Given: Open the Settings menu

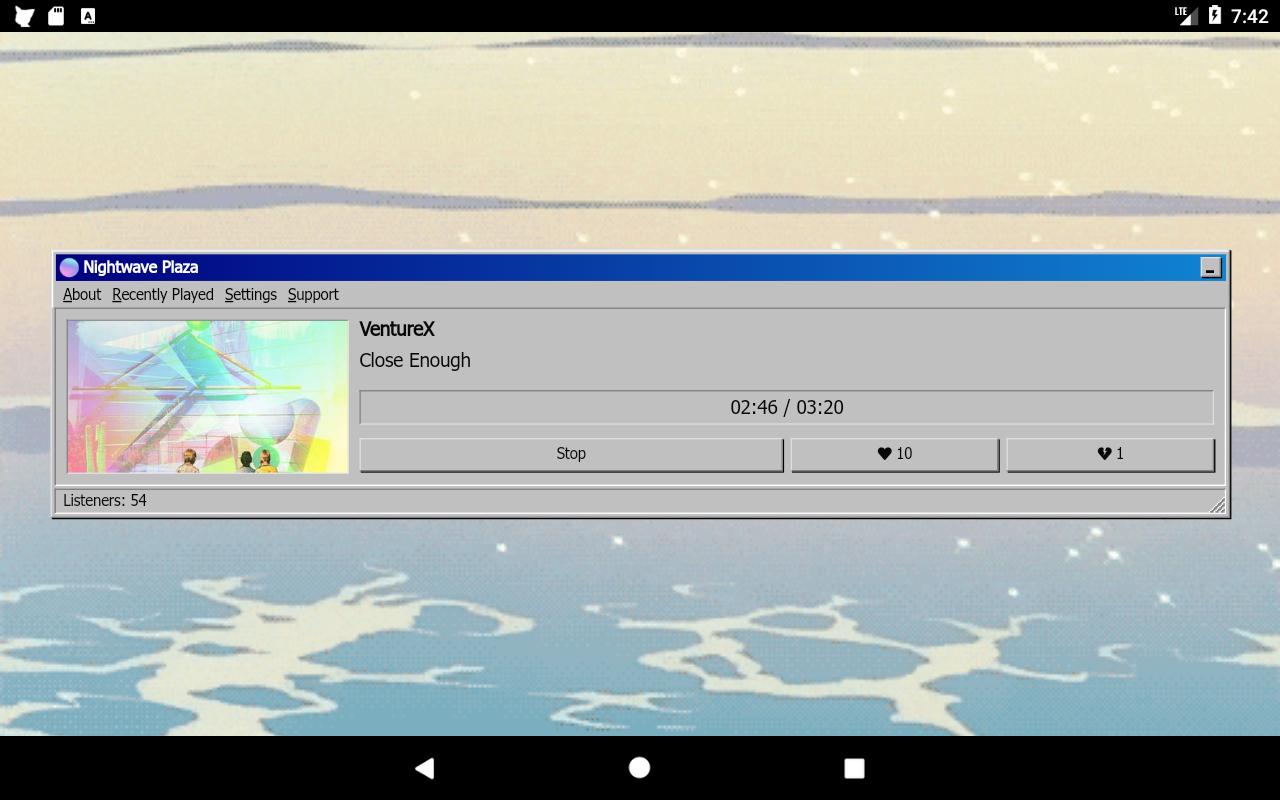Looking at the screenshot, I should (251, 294).
